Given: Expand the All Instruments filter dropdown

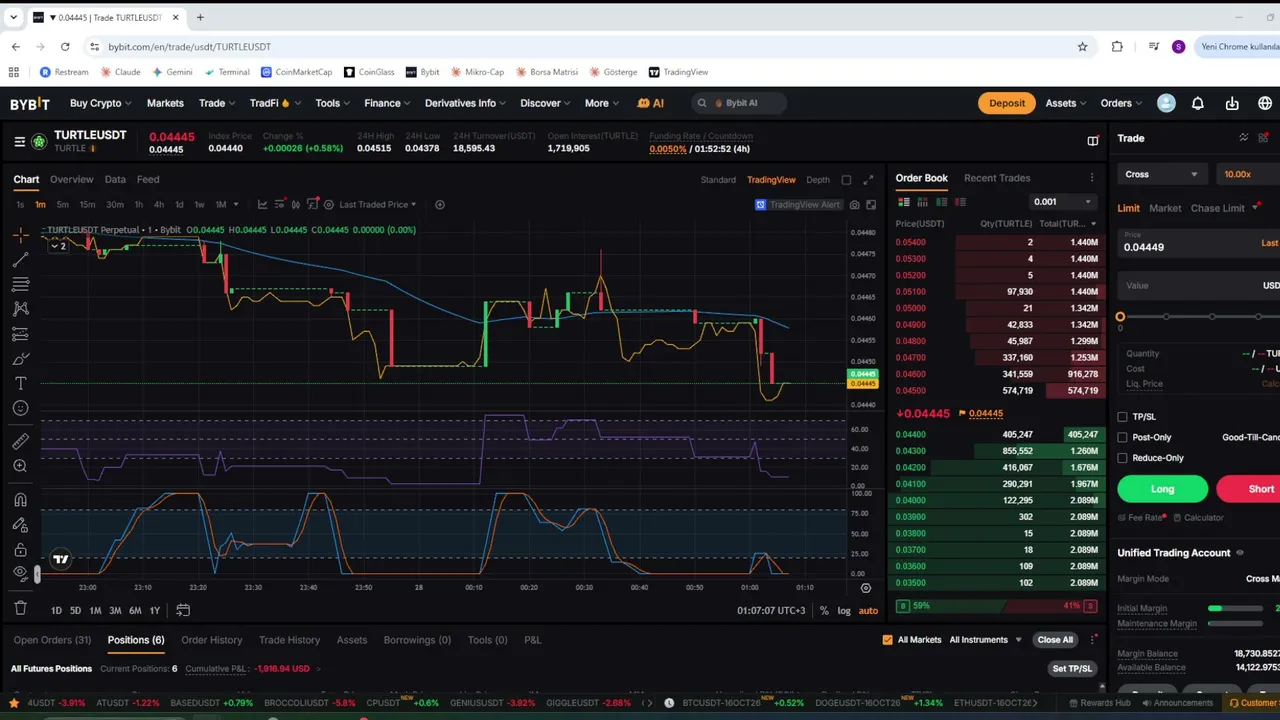Looking at the screenshot, I should point(985,640).
